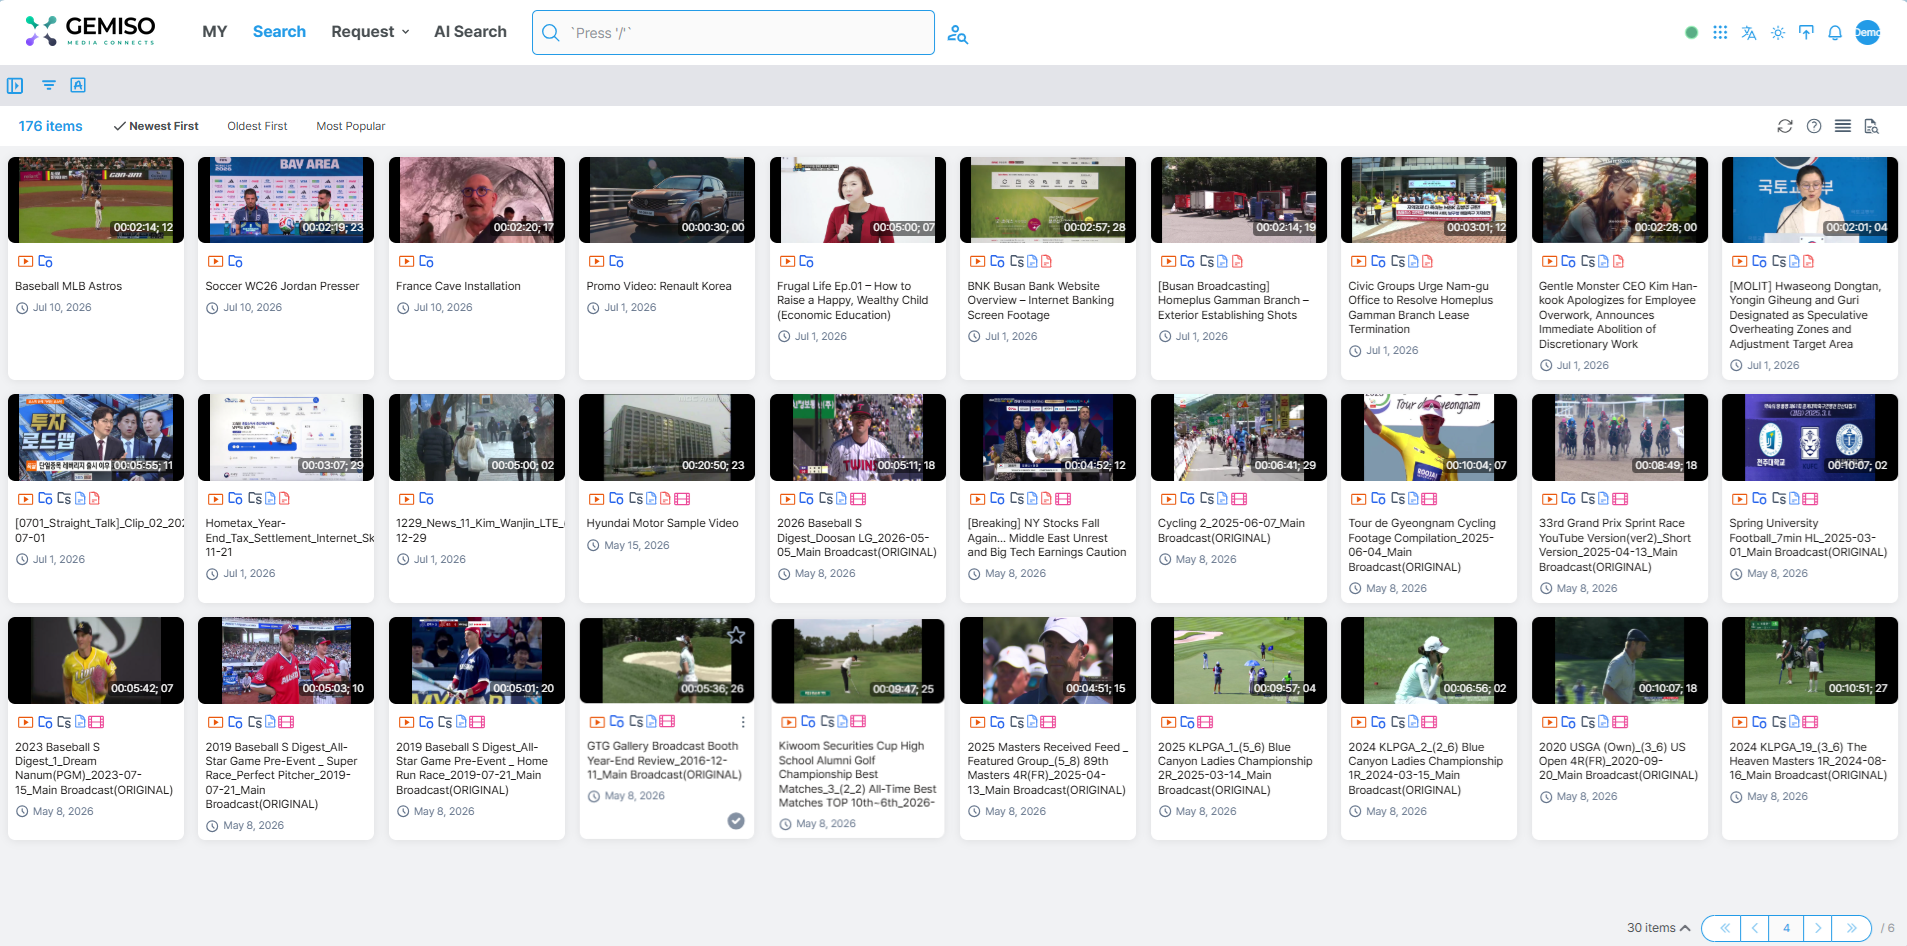1907x946 pixels.
Task: Expand the 30 items page size dropdown
Action: tap(1658, 928)
